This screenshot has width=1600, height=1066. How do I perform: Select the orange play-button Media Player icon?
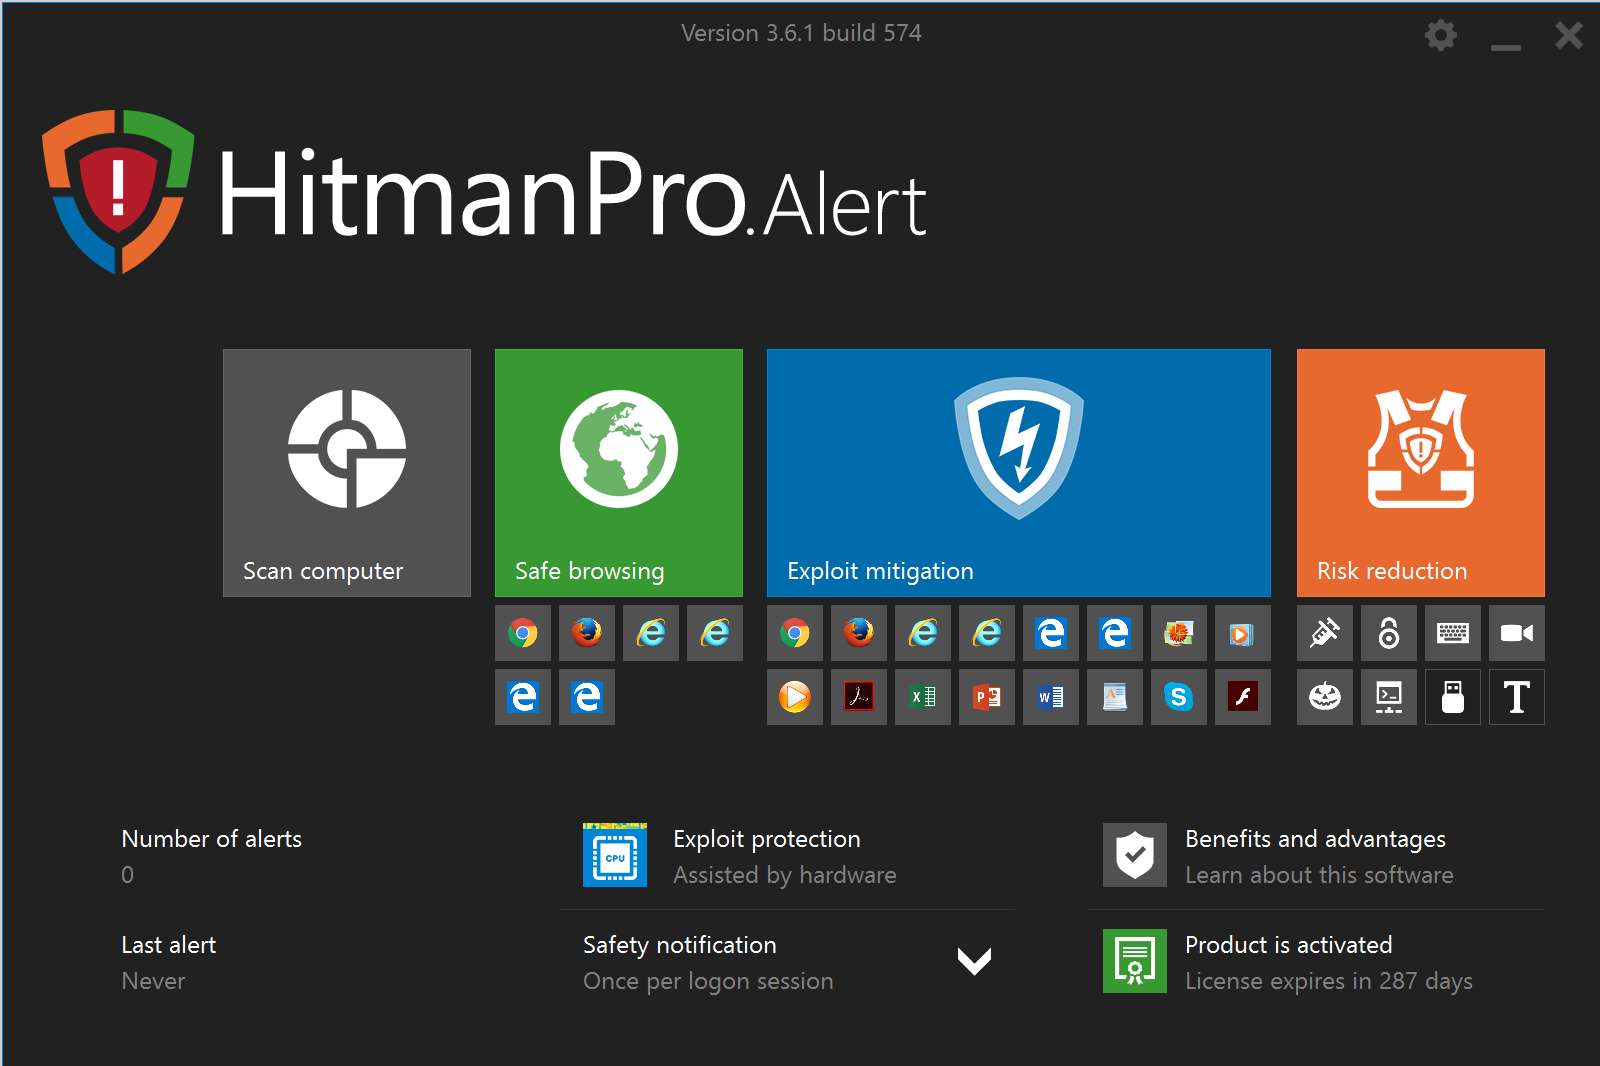tap(795, 697)
